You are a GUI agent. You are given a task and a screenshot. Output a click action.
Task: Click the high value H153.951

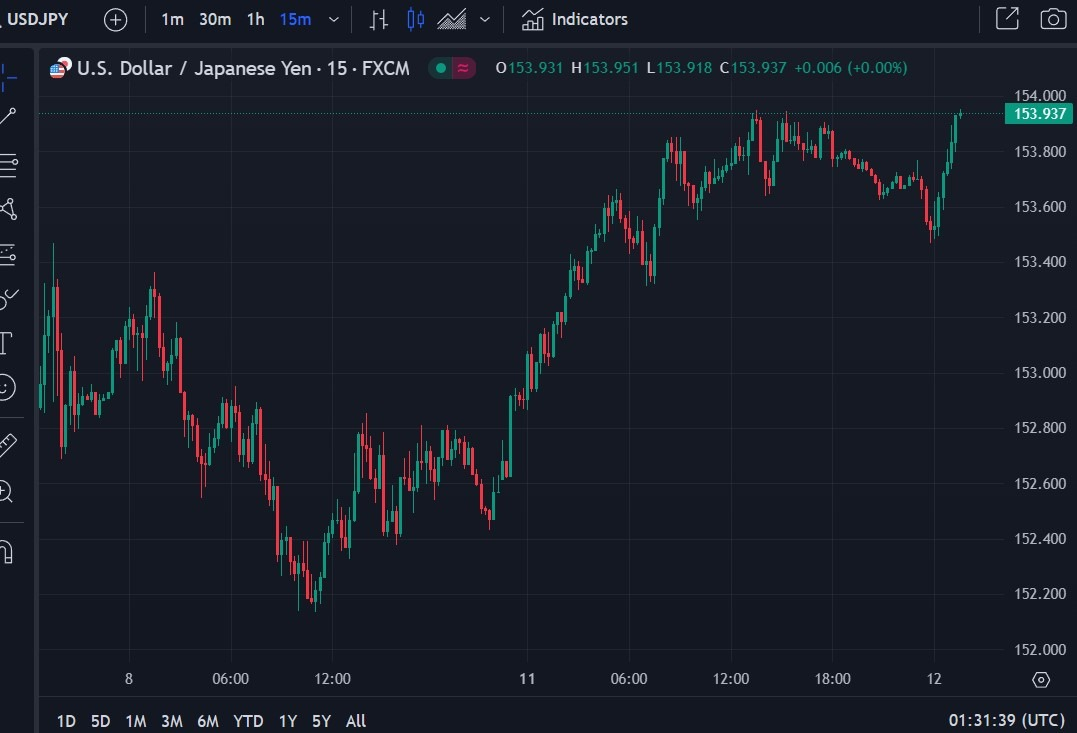point(604,68)
